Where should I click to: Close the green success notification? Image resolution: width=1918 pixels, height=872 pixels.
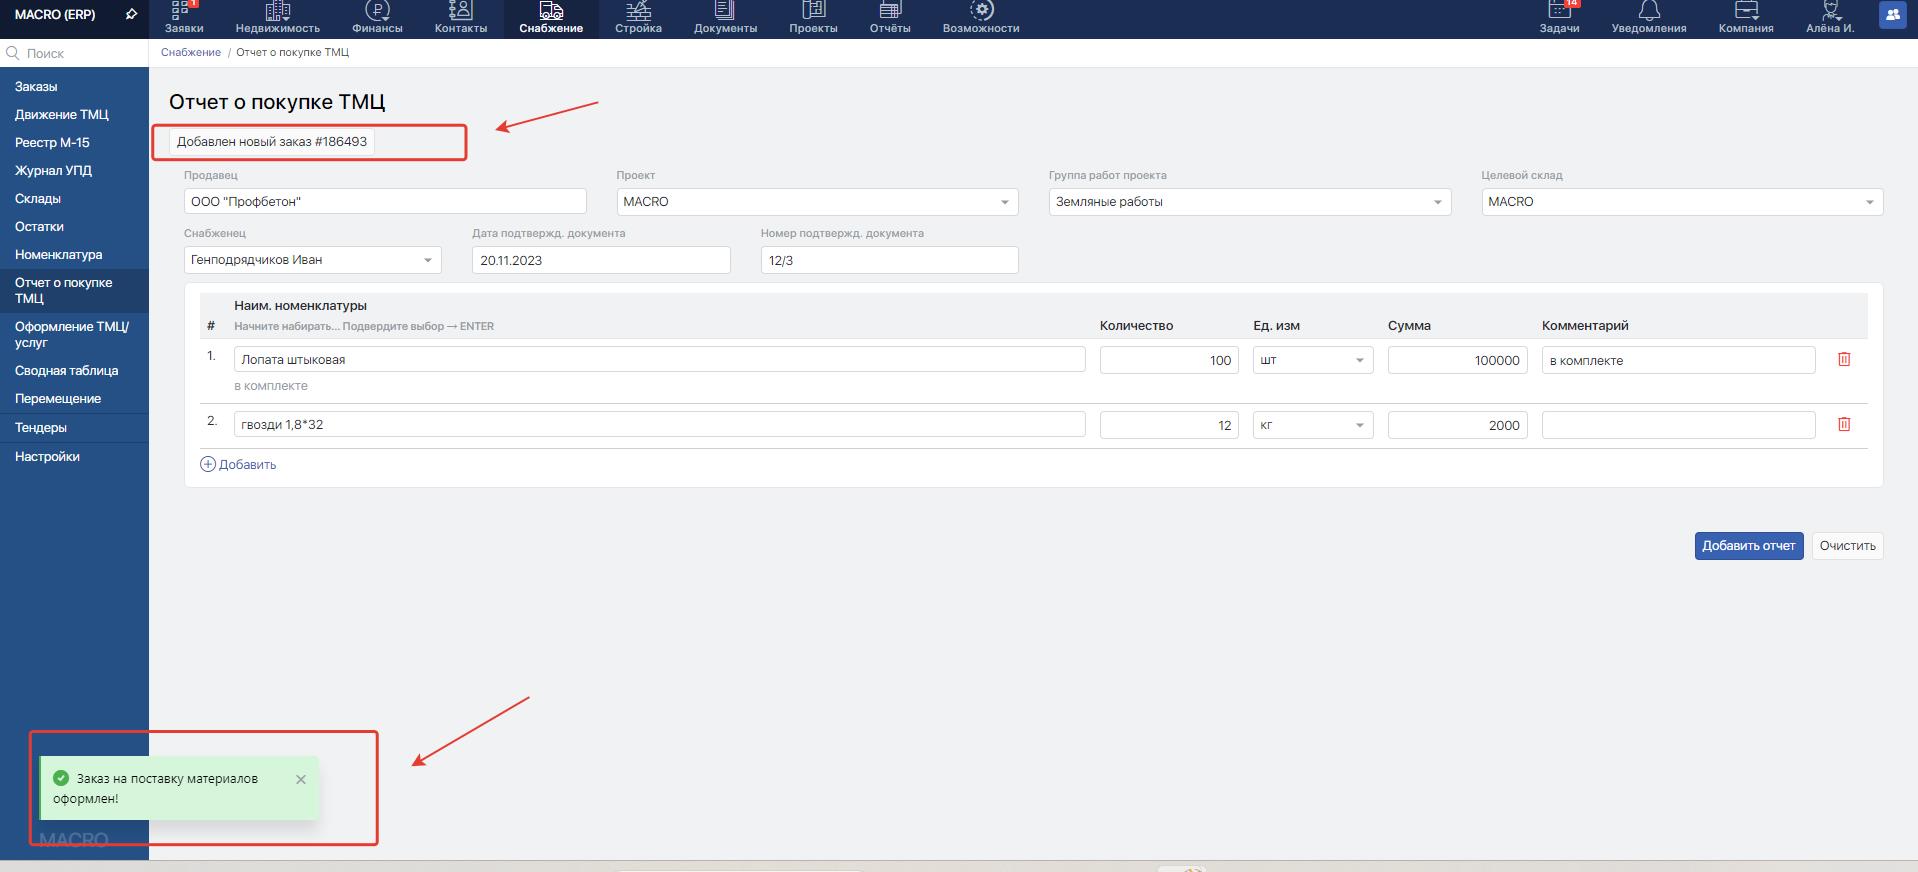click(301, 779)
